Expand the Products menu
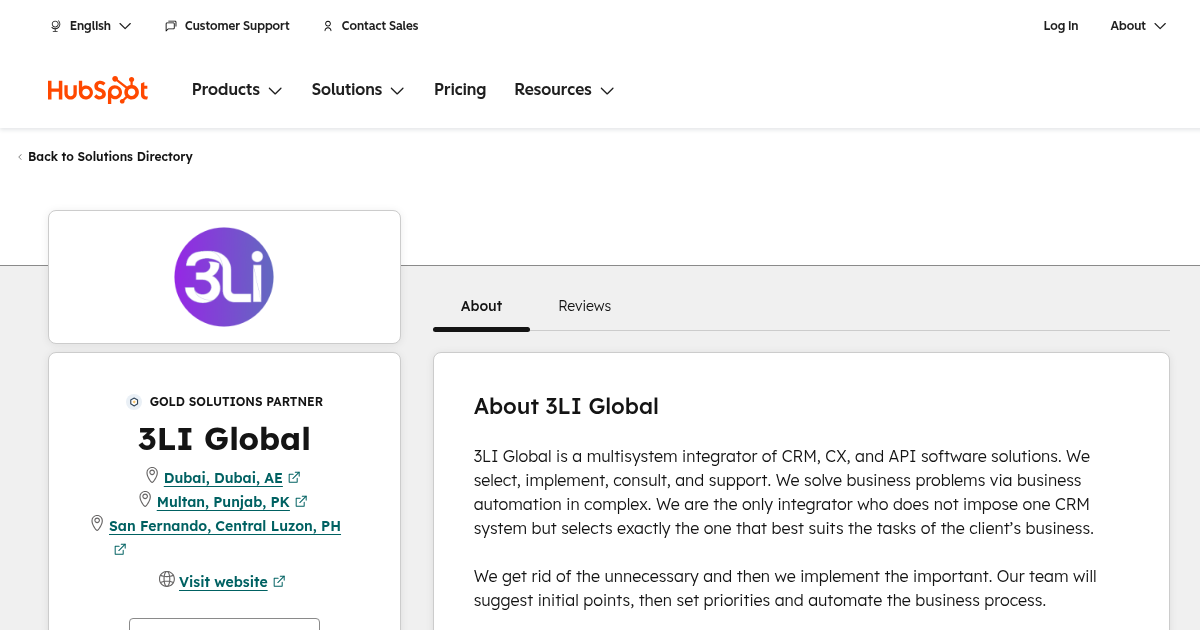 (x=237, y=90)
